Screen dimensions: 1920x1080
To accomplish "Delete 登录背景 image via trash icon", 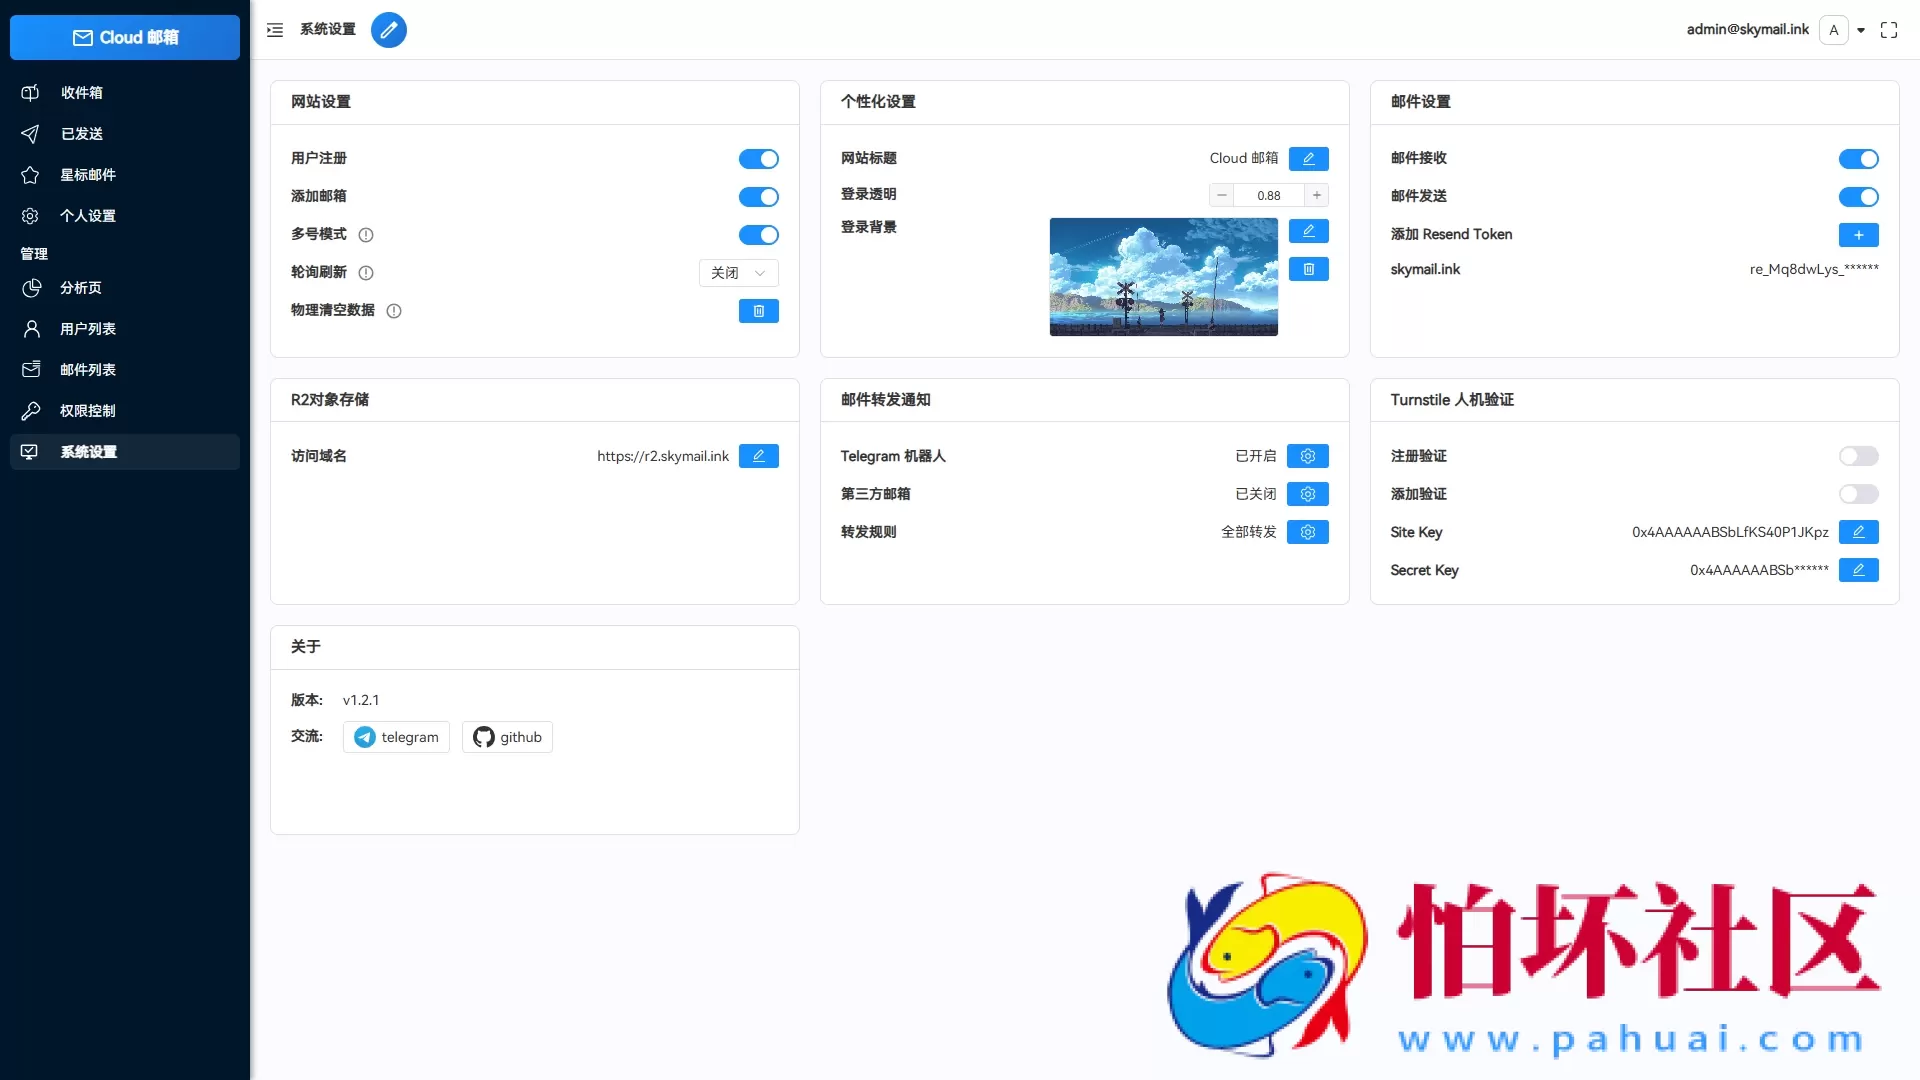I will click(x=1309, y=269).
